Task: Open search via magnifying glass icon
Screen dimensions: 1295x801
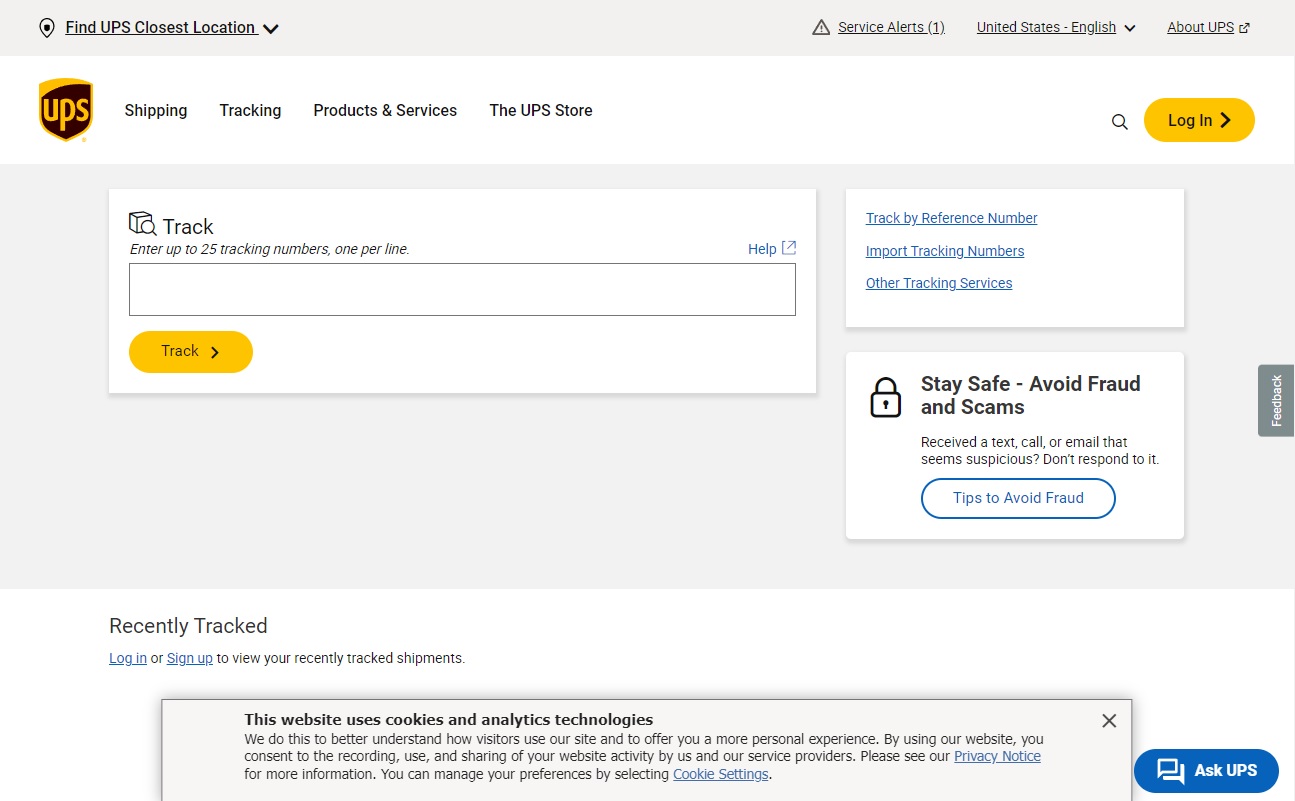Action: (1120, 121)
